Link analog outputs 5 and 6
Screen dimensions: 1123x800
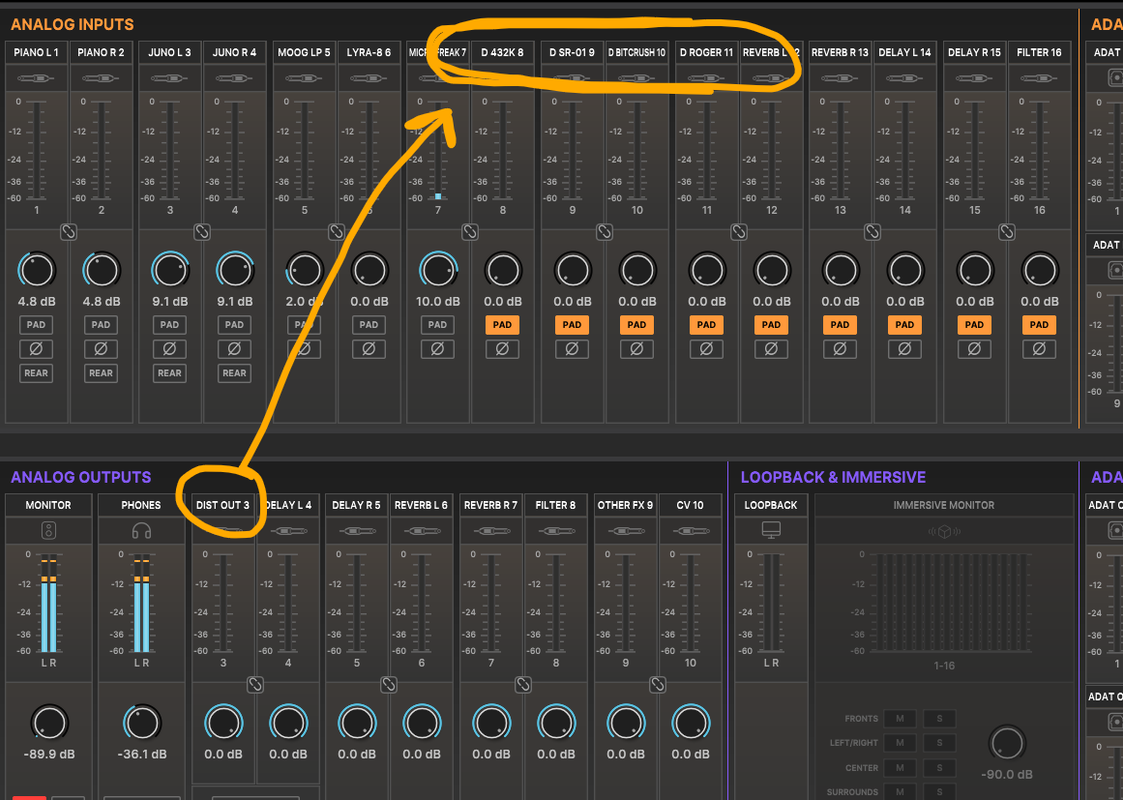pyautogui.click(x=388, y=685)
